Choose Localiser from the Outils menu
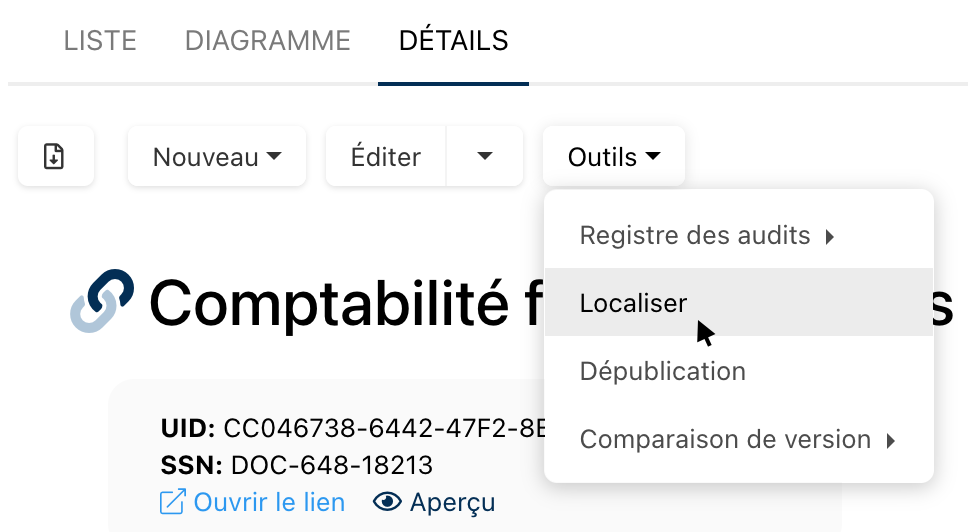 [633, 303]
